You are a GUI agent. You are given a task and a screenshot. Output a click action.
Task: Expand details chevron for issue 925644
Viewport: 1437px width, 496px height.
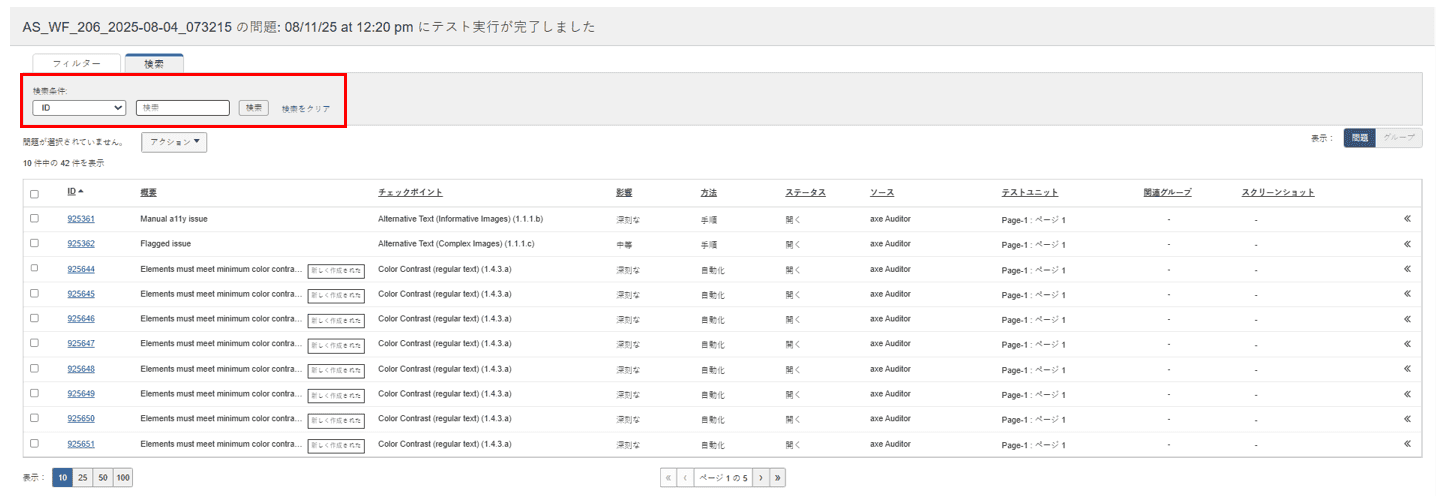1406,268
